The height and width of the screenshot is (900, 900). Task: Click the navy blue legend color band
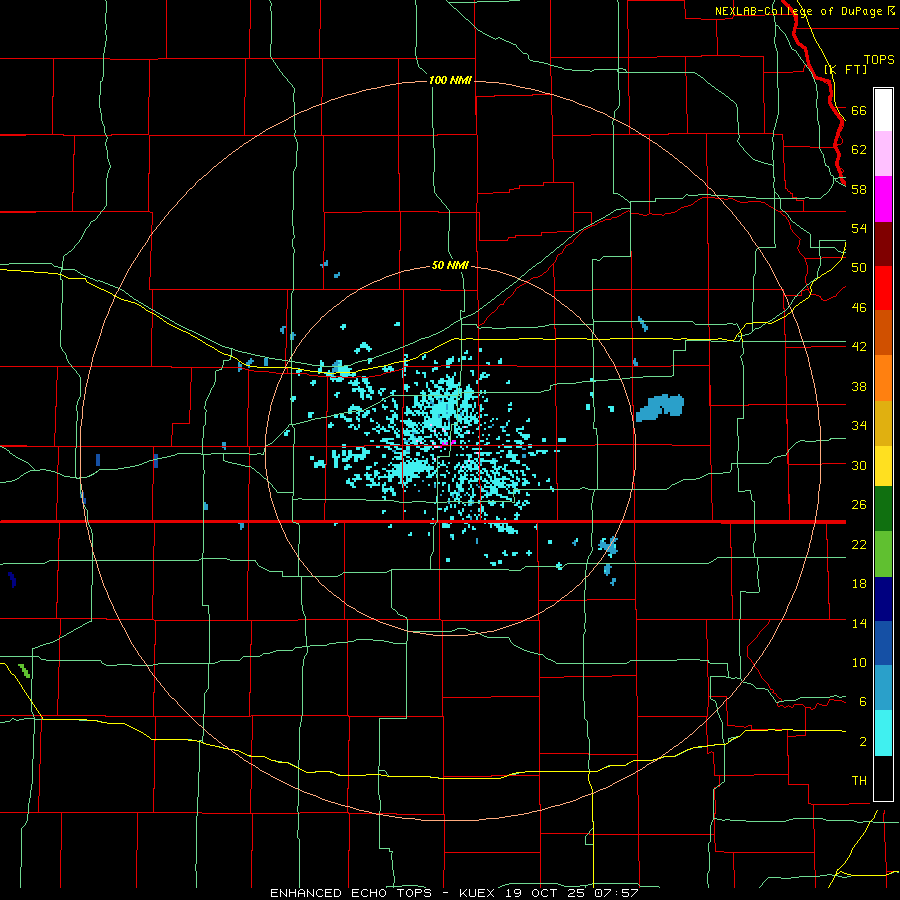(x=883, y=599)
